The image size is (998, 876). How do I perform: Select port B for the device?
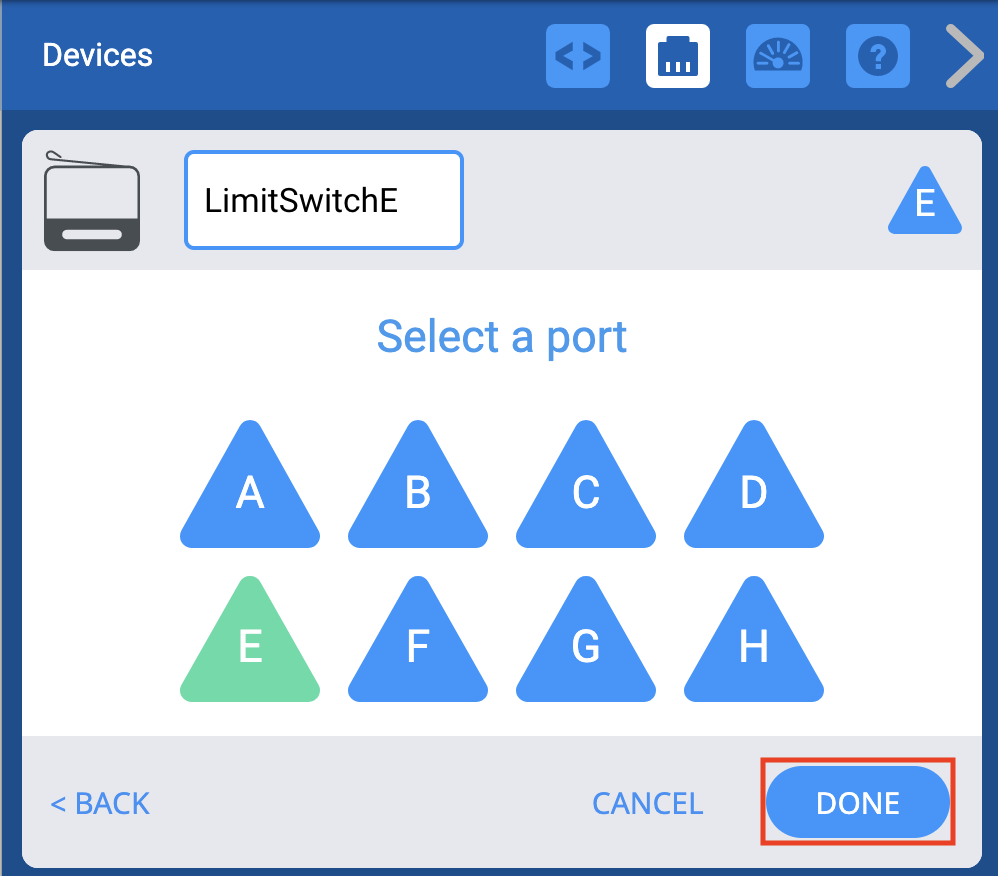pyautogui.click(x=418, y=500)
